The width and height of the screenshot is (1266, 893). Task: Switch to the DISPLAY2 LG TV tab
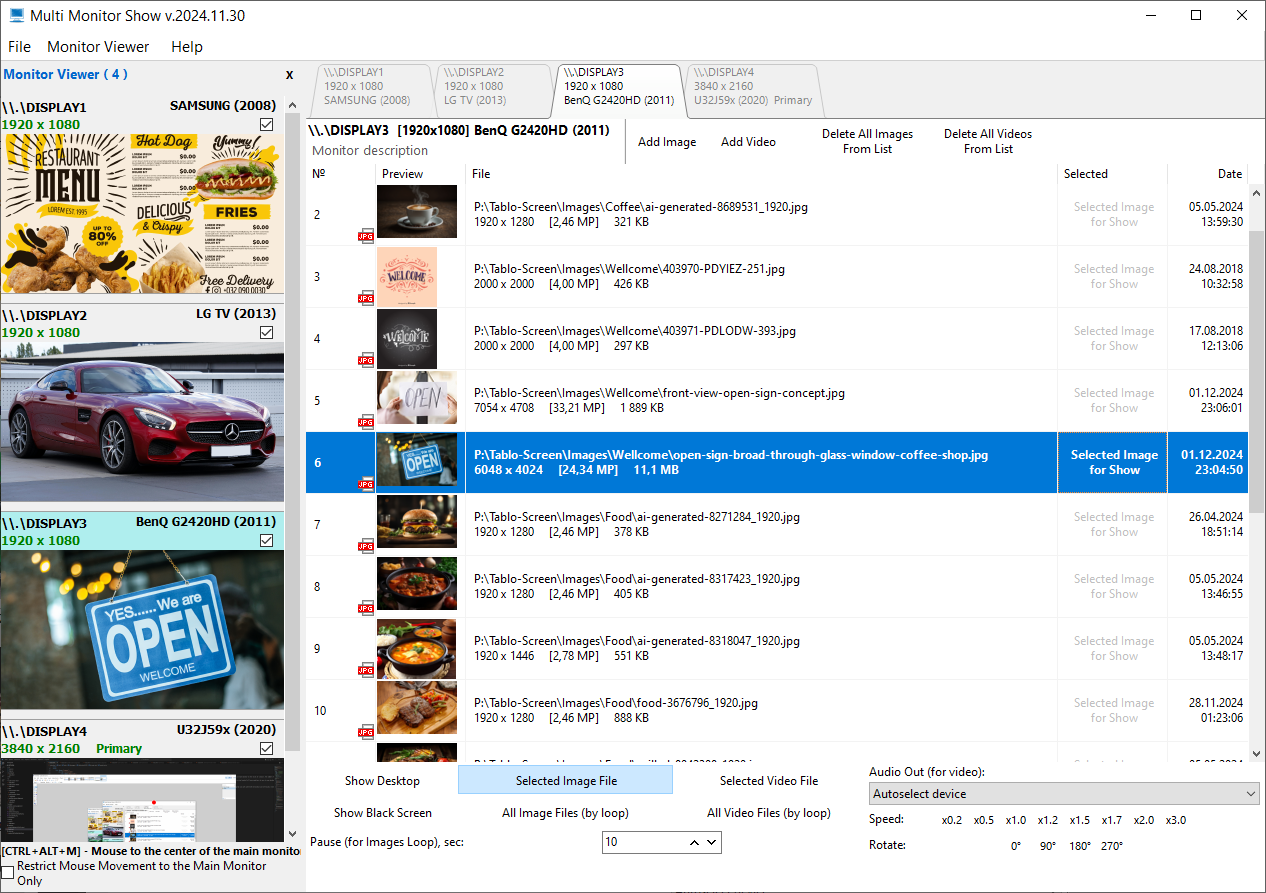pos(492,87)
